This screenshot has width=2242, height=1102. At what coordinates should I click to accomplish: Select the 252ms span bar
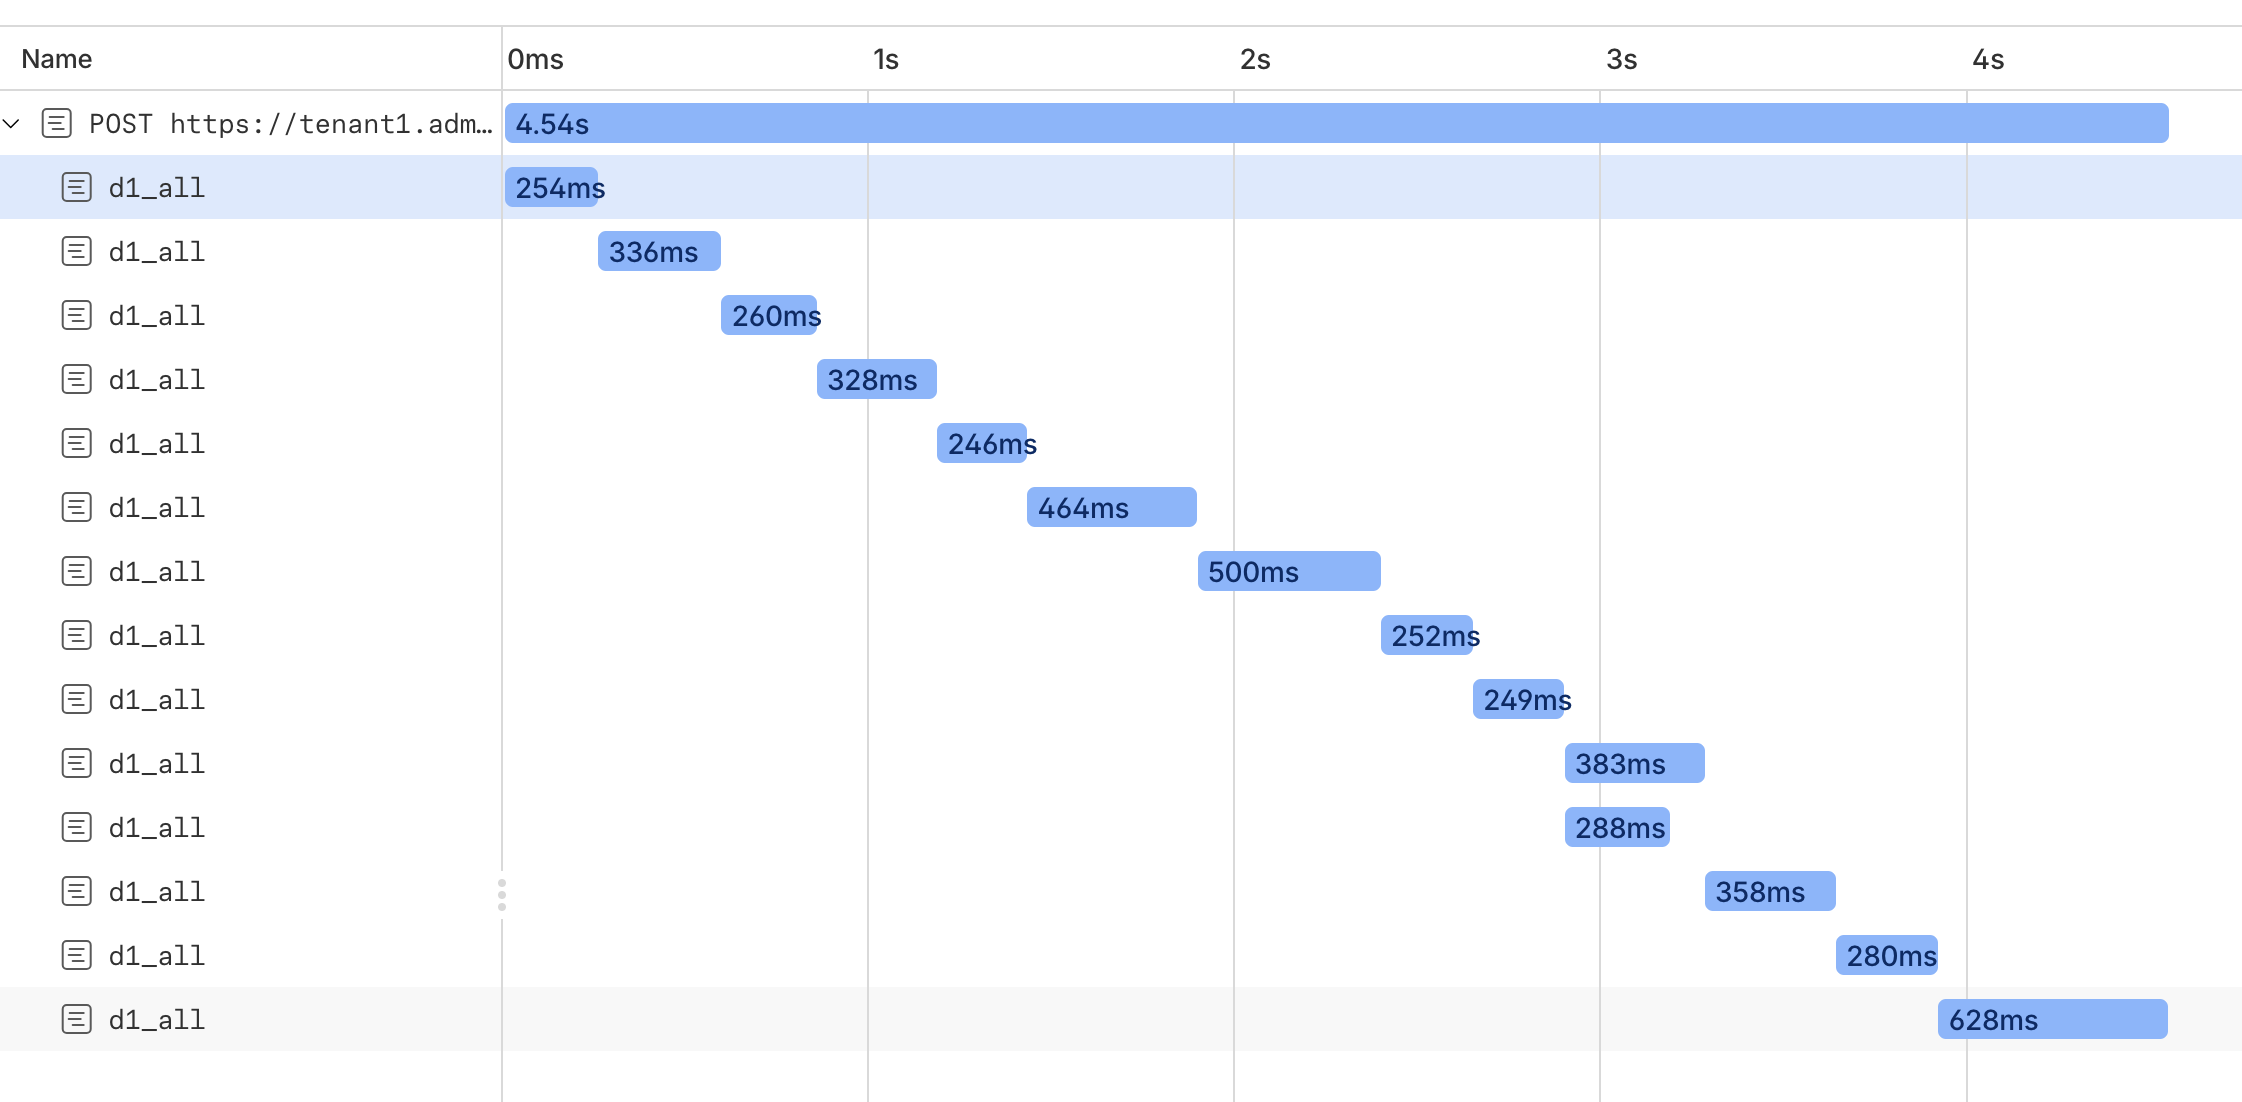tap(1429, 635)
